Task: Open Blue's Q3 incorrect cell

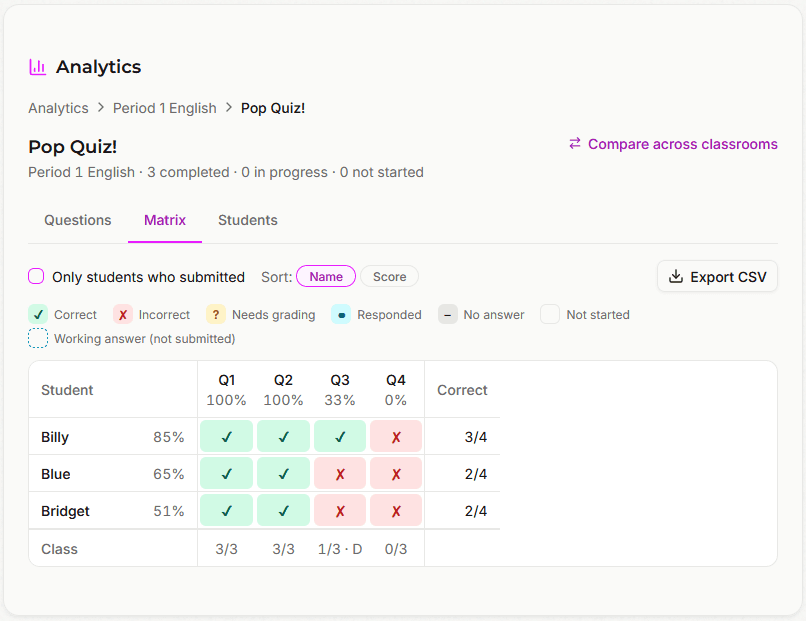Action: (340, 473)
